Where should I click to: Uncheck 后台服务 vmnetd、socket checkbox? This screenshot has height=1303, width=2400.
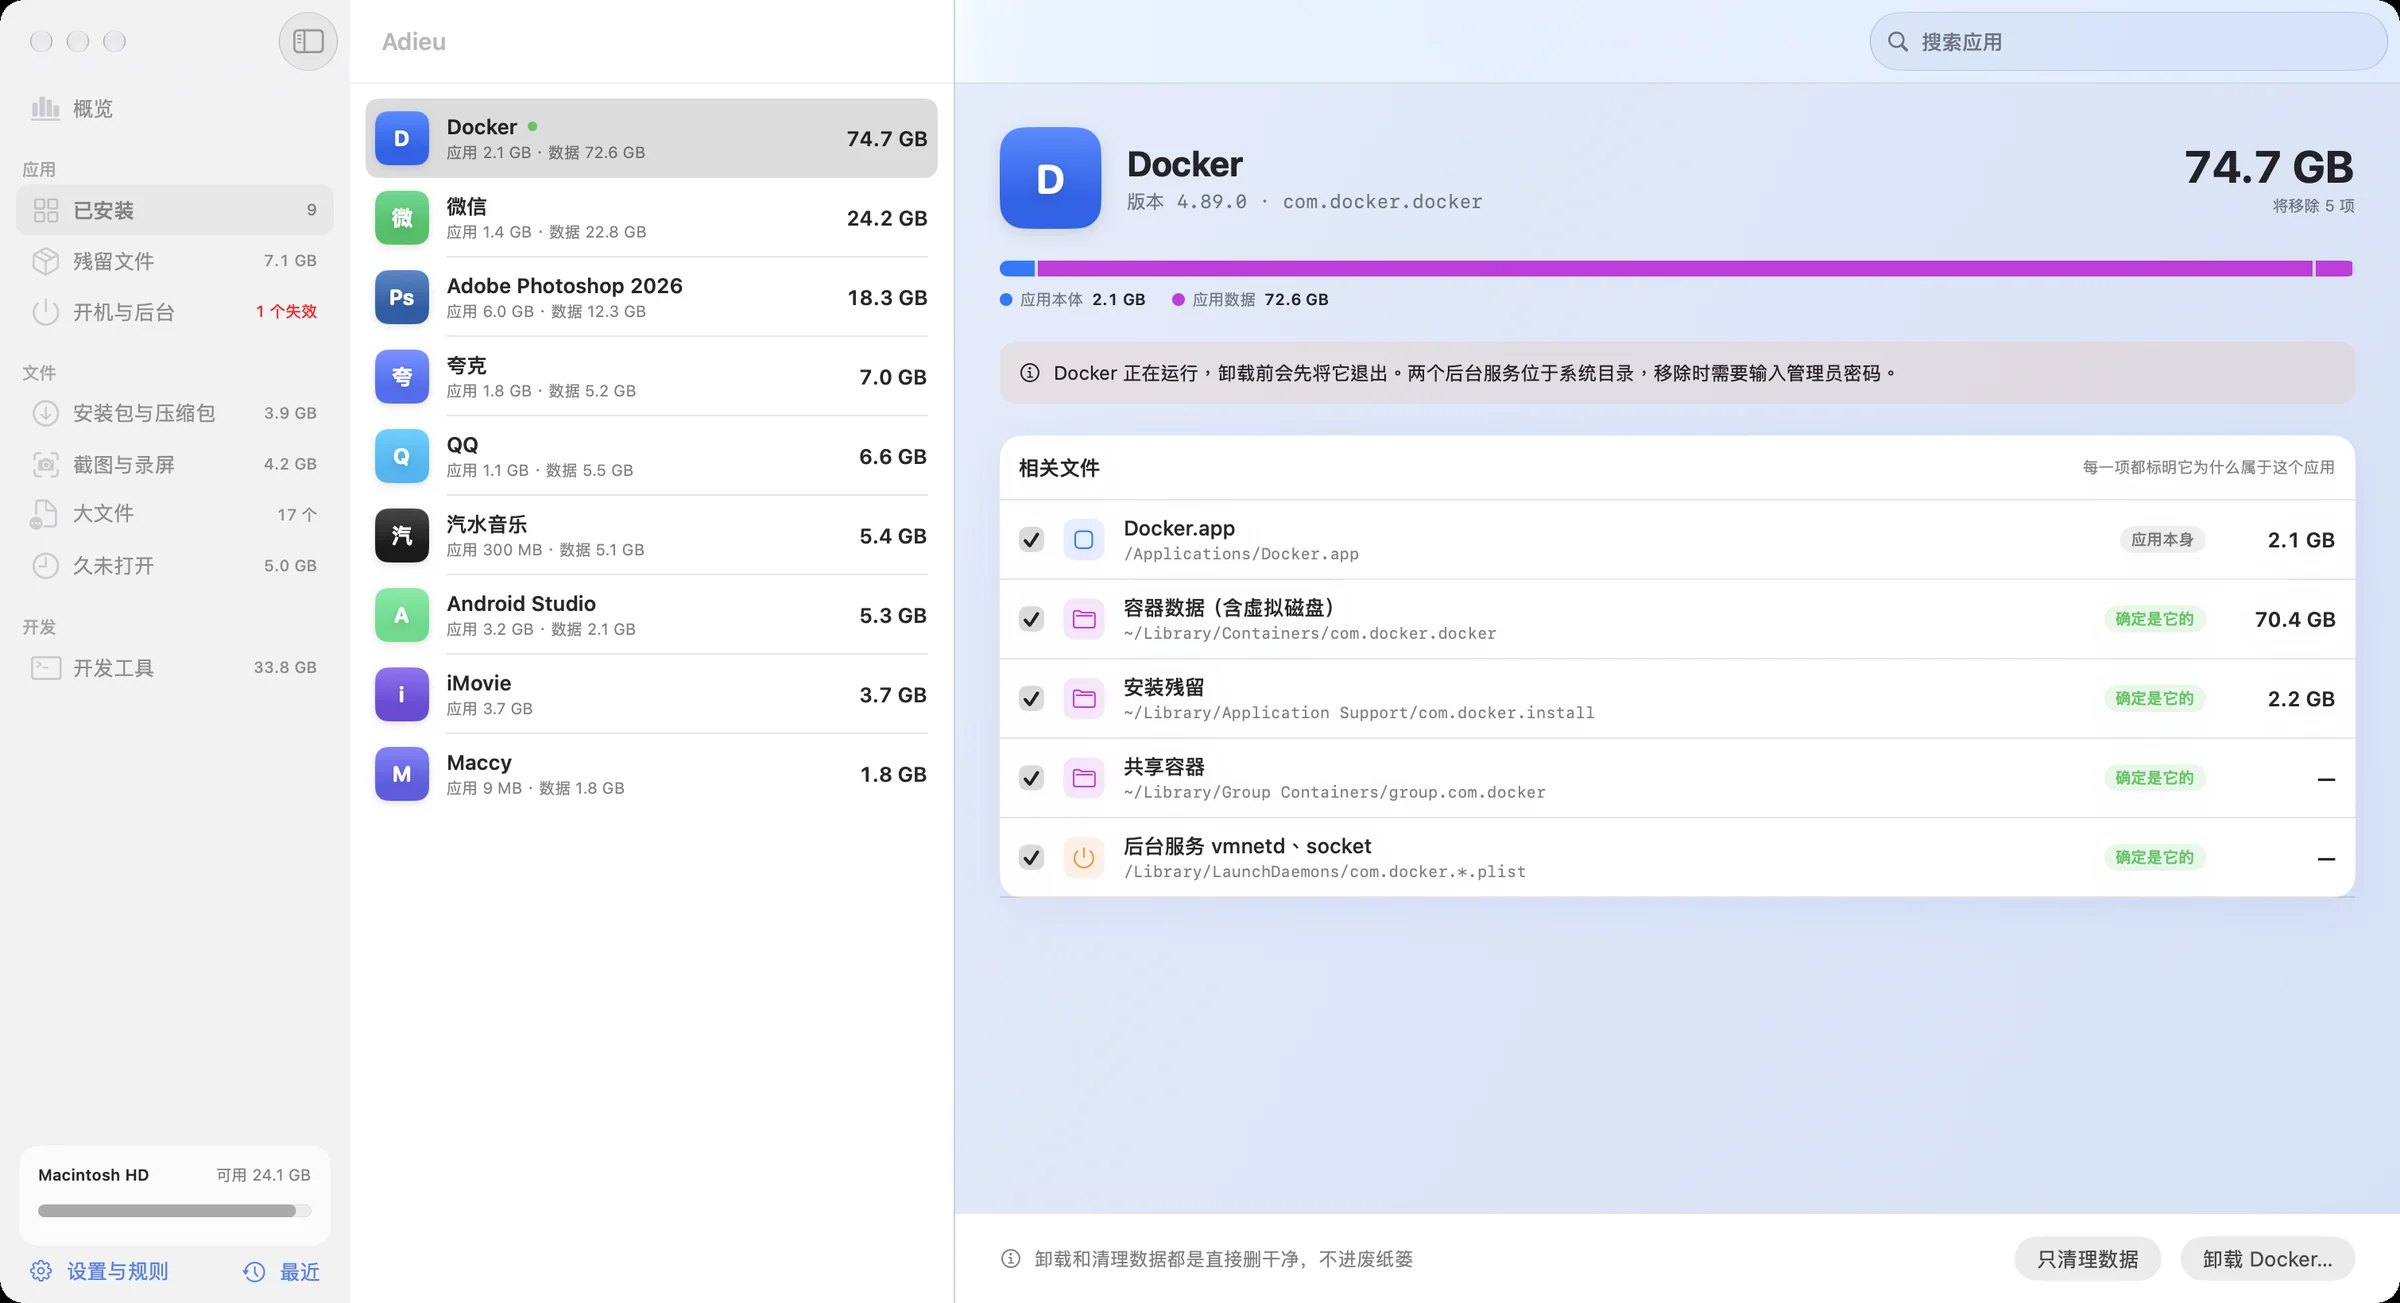coord(1031,857)
